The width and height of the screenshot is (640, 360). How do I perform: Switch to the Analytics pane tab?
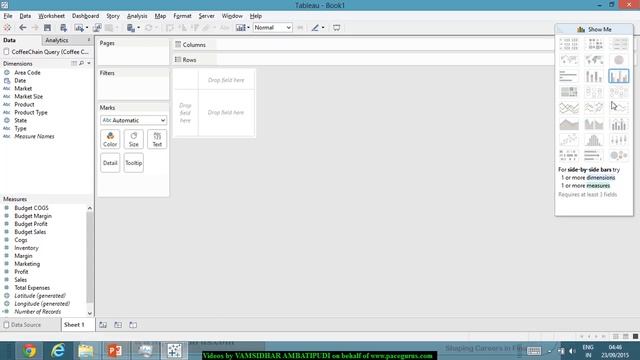coord(57,40)
